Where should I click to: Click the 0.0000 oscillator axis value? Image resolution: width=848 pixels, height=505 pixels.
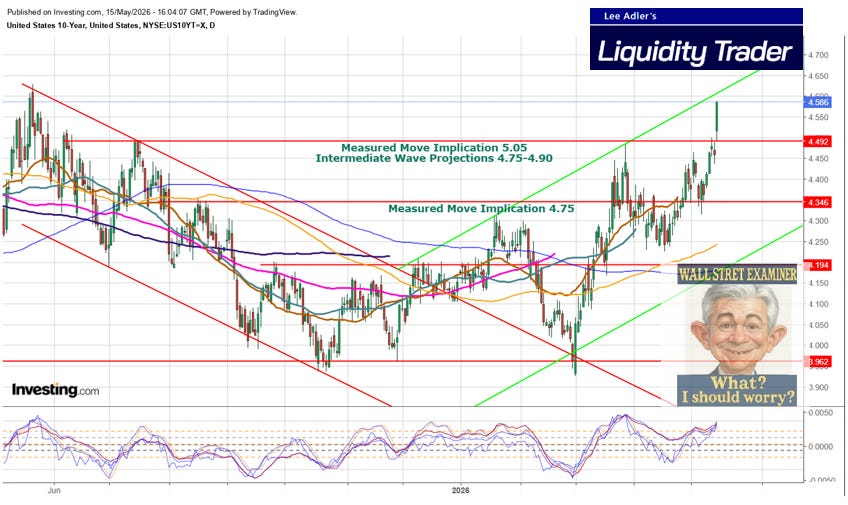820,447
